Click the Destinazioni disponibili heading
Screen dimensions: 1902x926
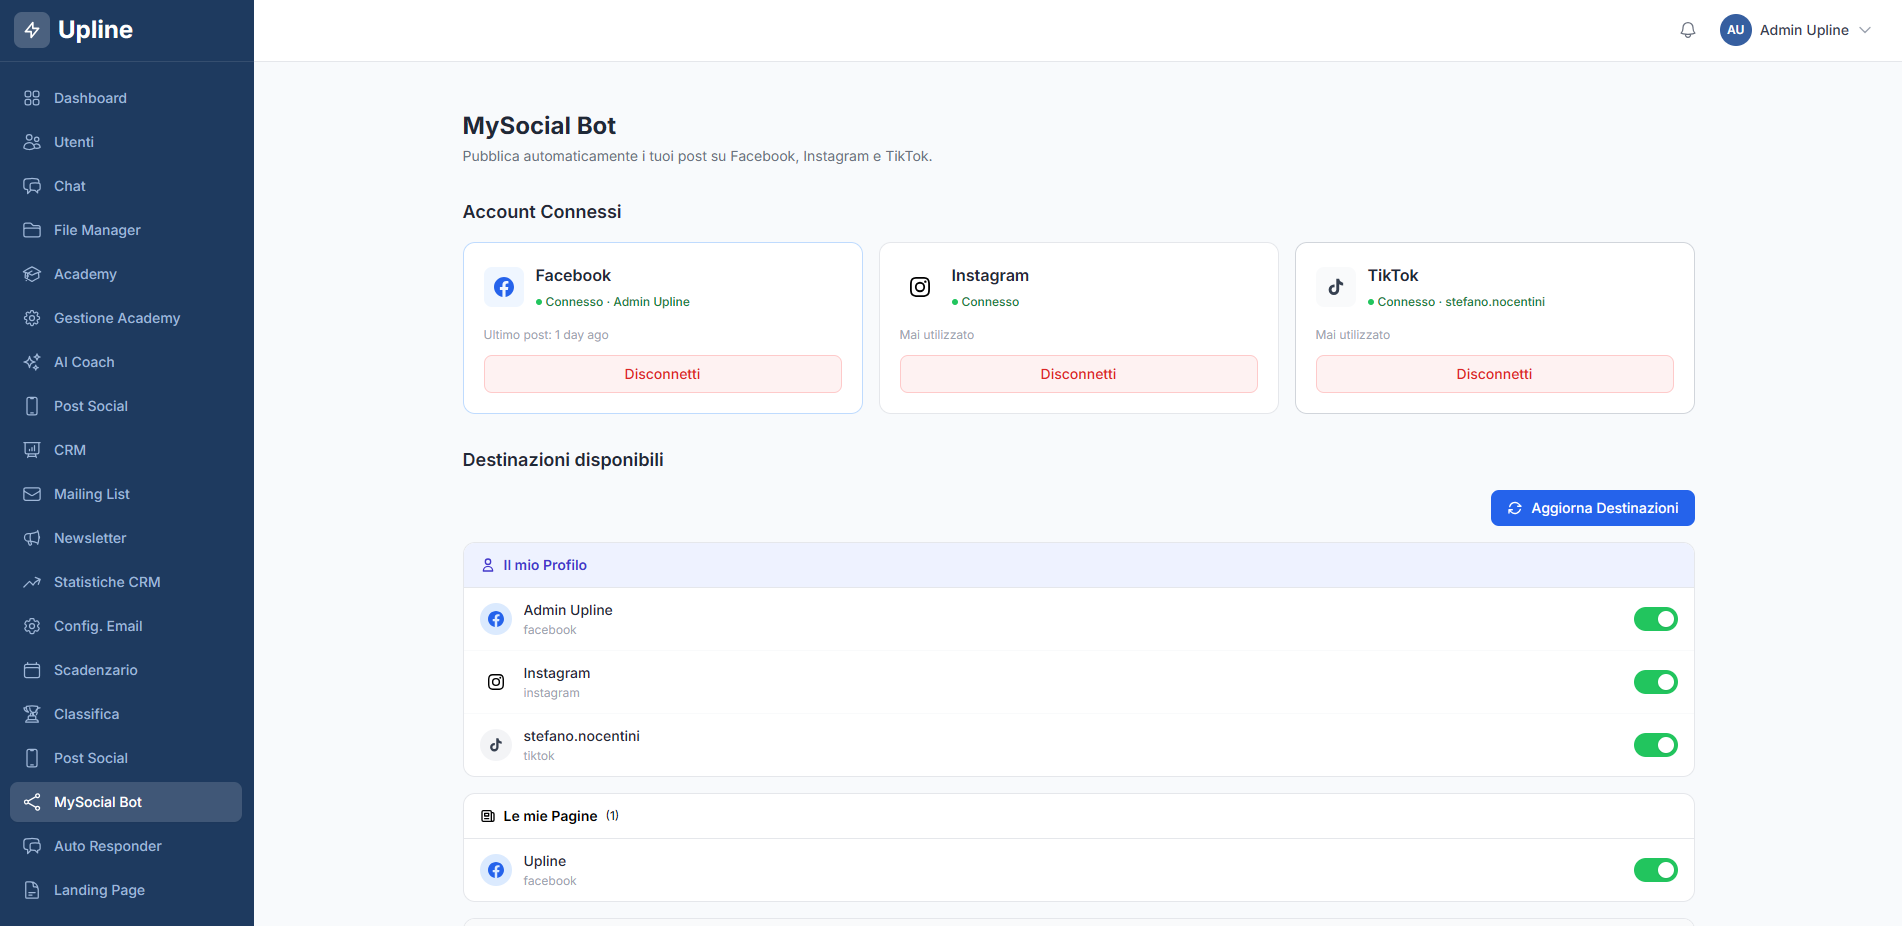[563, 460]
